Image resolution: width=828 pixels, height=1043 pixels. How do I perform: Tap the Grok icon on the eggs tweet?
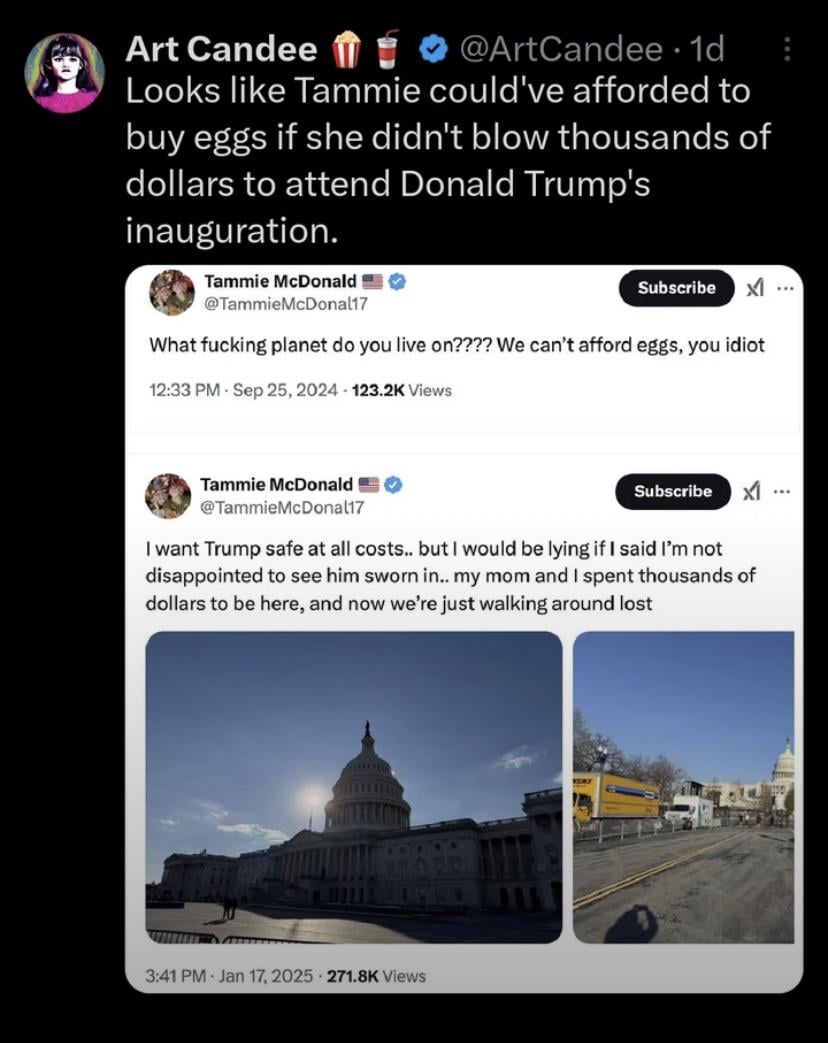(x=755, y=288)
